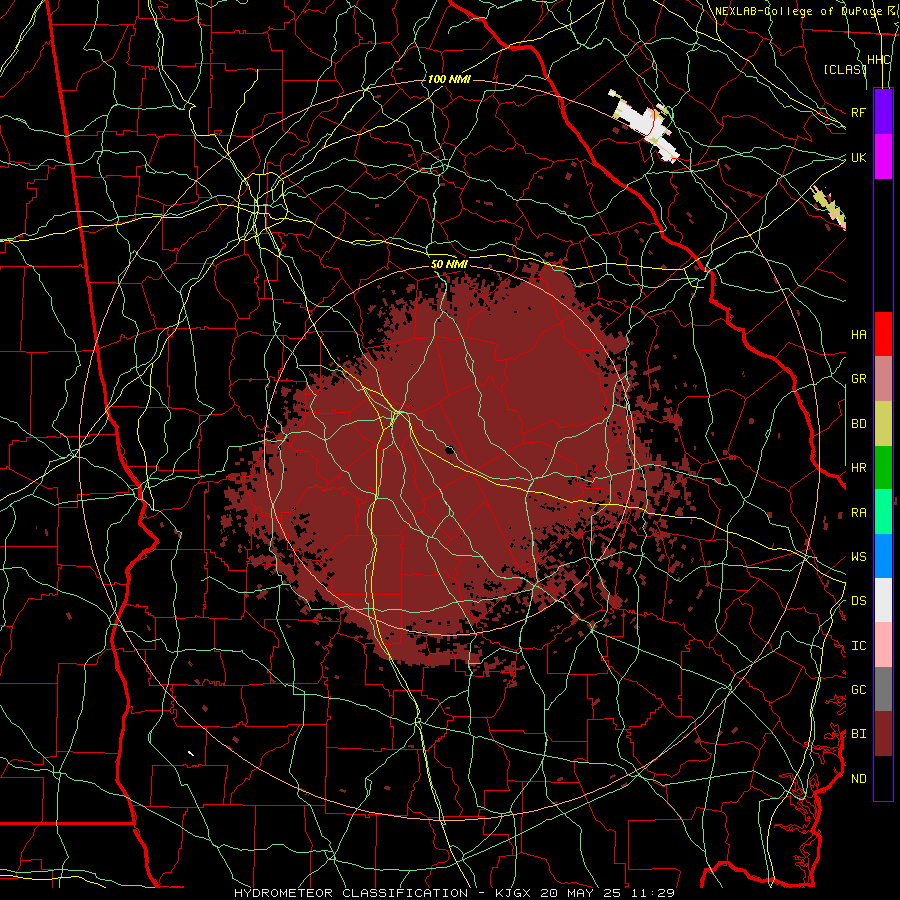900x900 pixels.
Task: Click the IC legend label
Action: tap(858, 646)
